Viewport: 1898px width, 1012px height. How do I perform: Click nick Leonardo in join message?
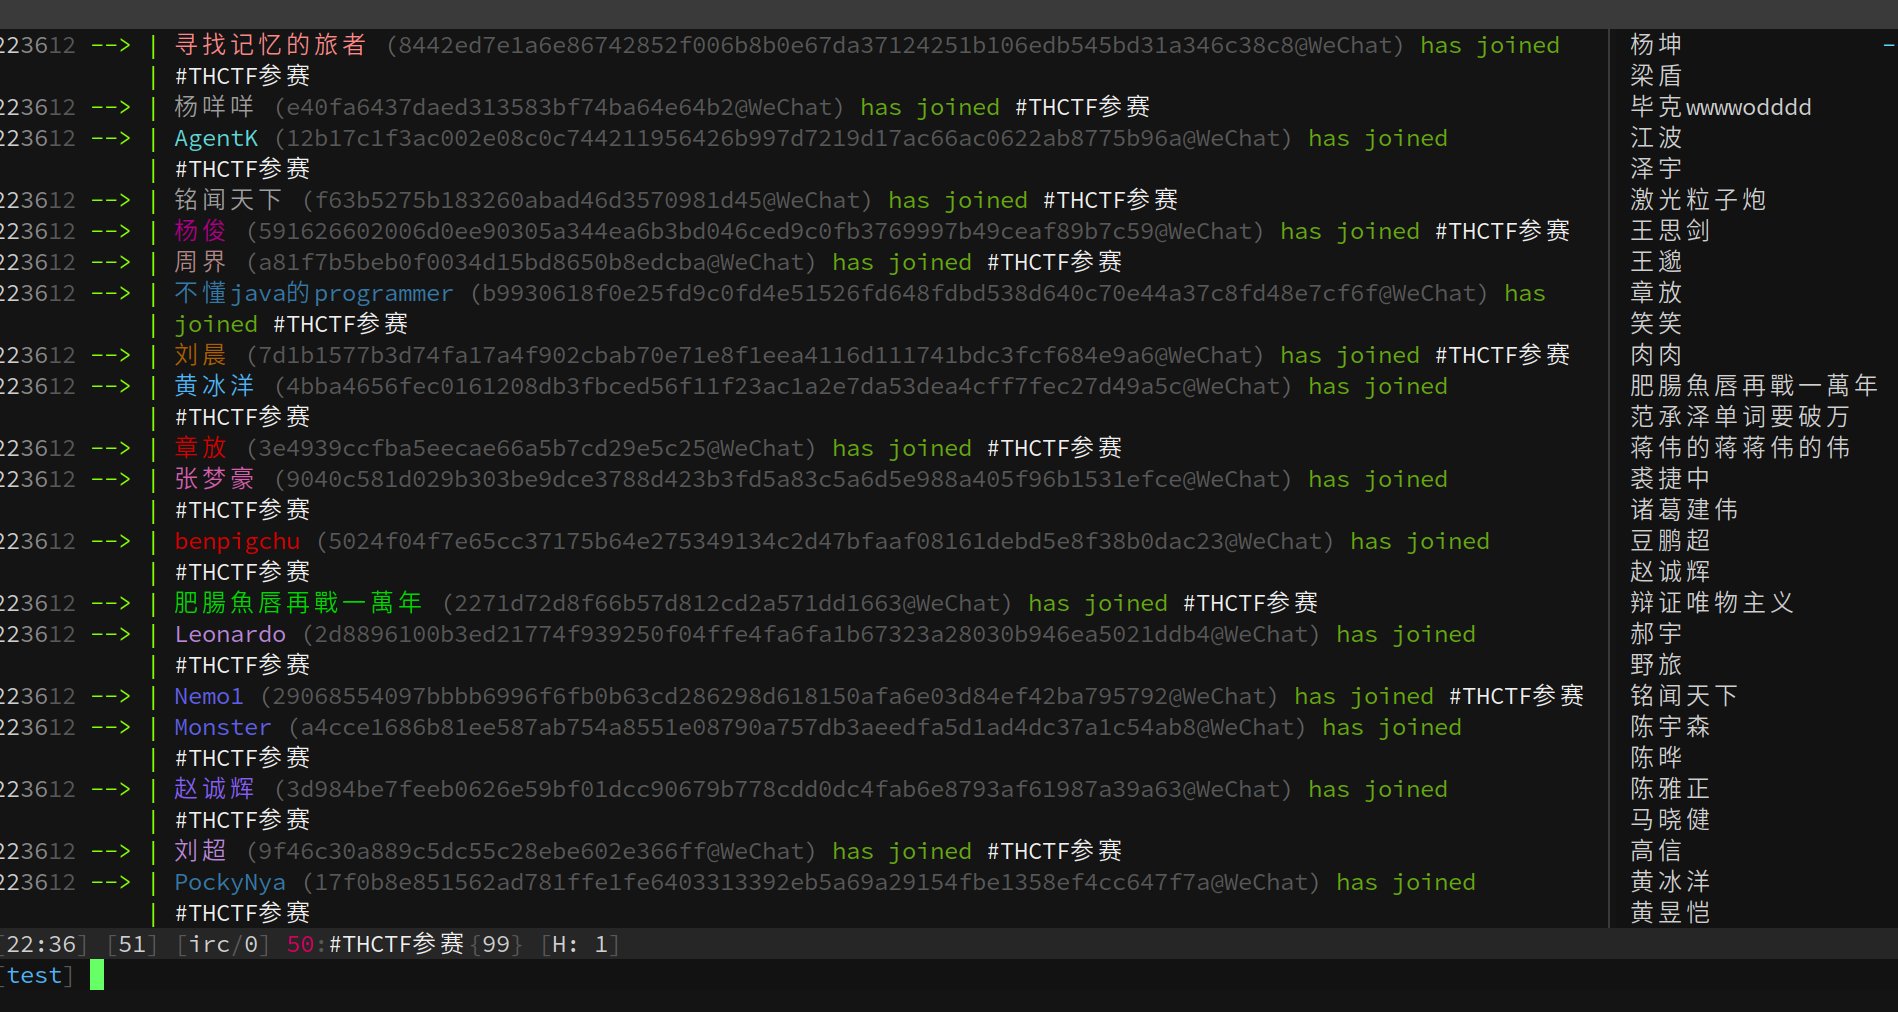(230, 634)
